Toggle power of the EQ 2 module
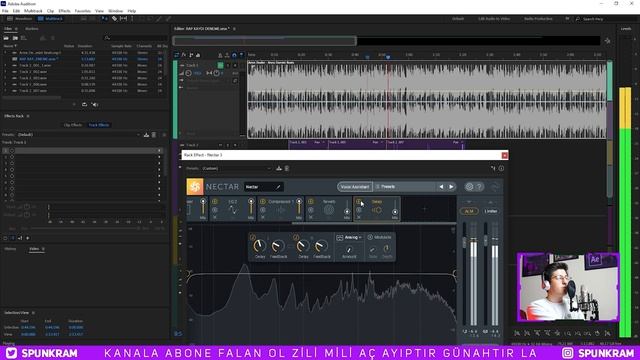The height and width of the screenshot is (360, 640). (x=215, y=201)
